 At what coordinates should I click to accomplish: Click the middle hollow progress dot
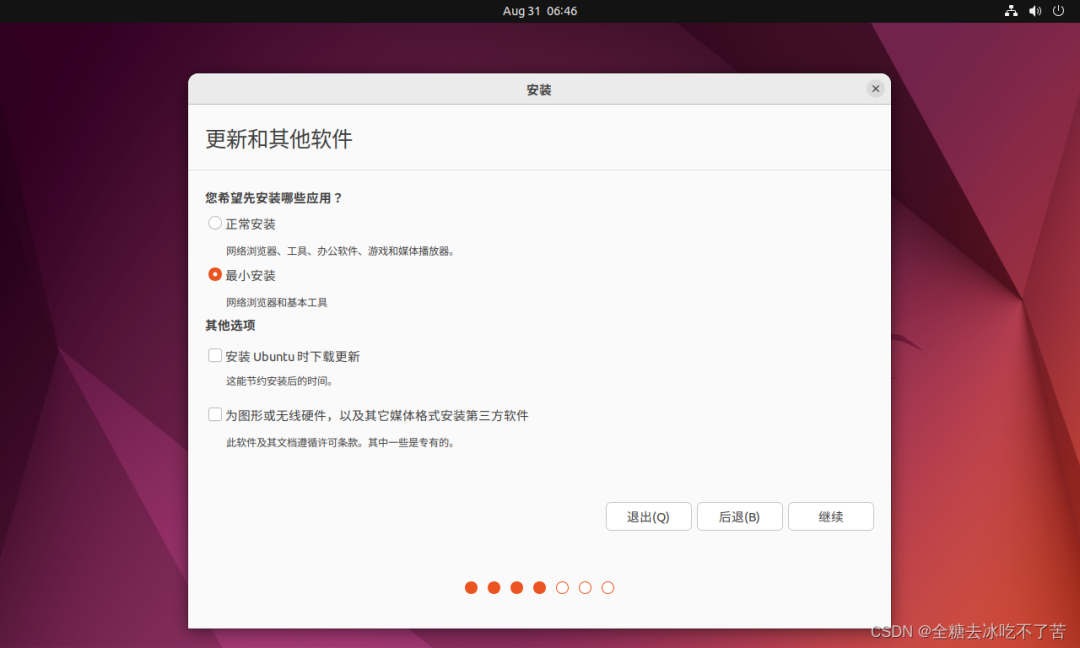[585, 588]
